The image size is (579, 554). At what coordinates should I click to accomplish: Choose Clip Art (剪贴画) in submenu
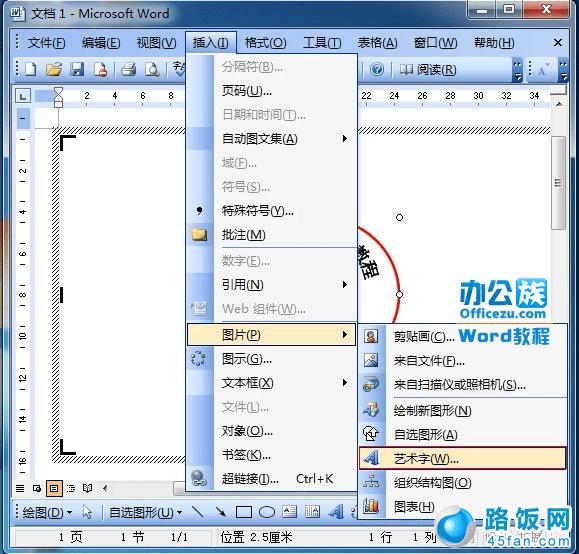[x=463, y=336]
